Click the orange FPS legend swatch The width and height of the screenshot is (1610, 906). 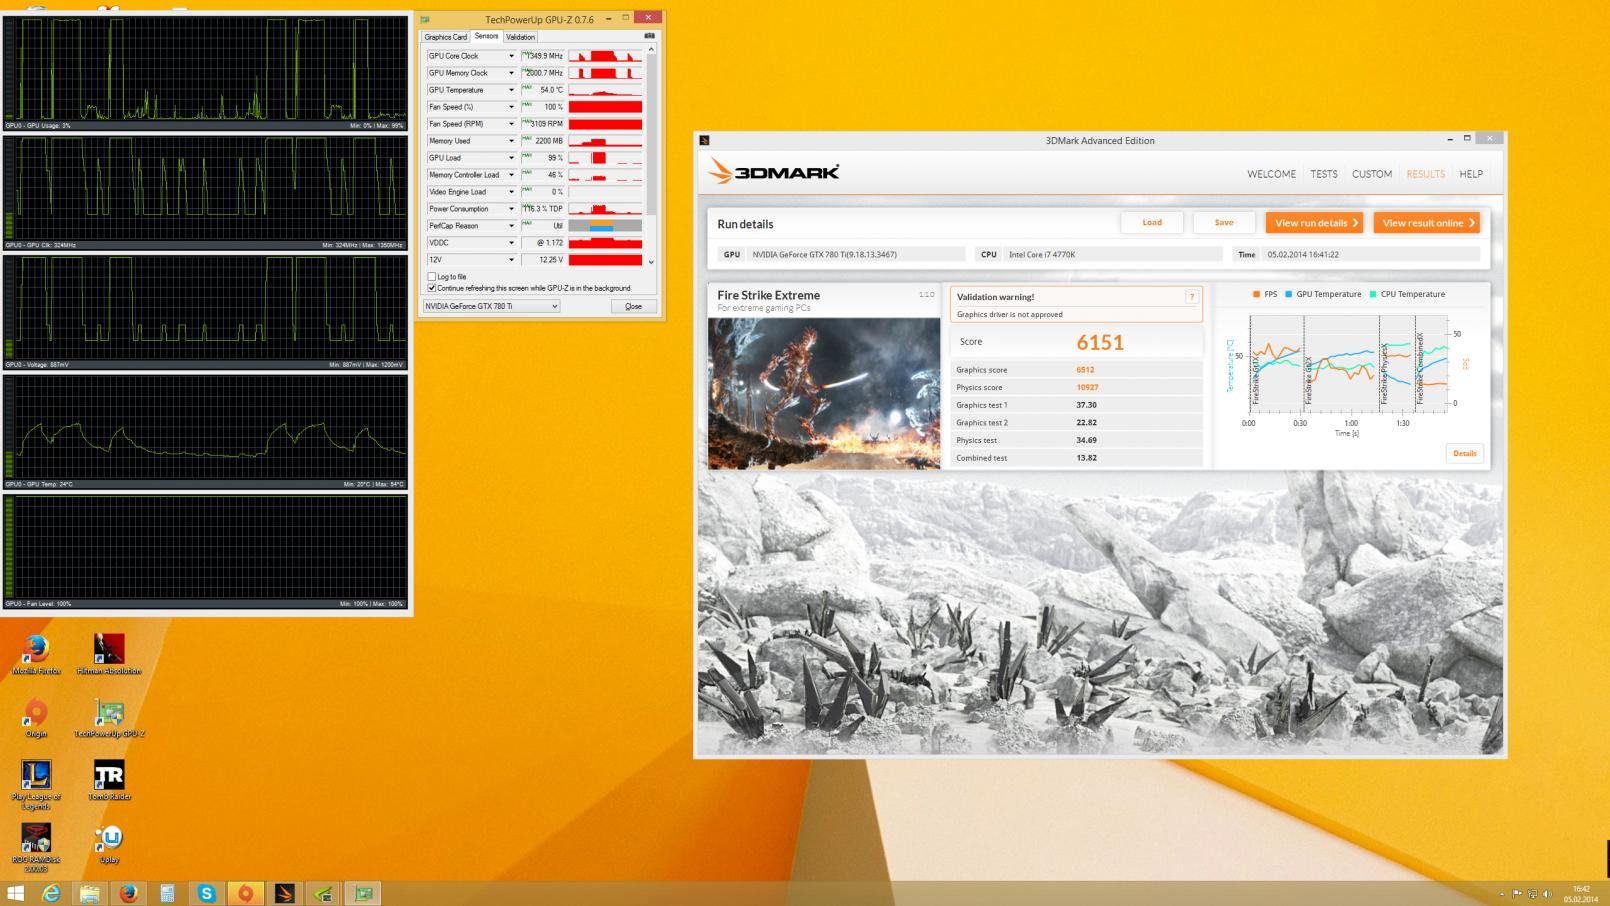[1256, 294]
